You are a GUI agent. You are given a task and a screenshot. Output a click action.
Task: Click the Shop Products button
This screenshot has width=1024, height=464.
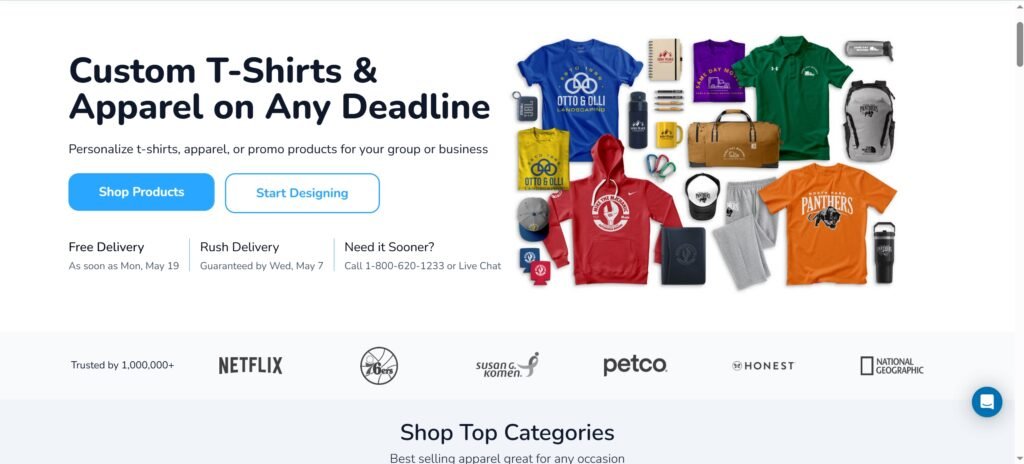click(141, 192)
